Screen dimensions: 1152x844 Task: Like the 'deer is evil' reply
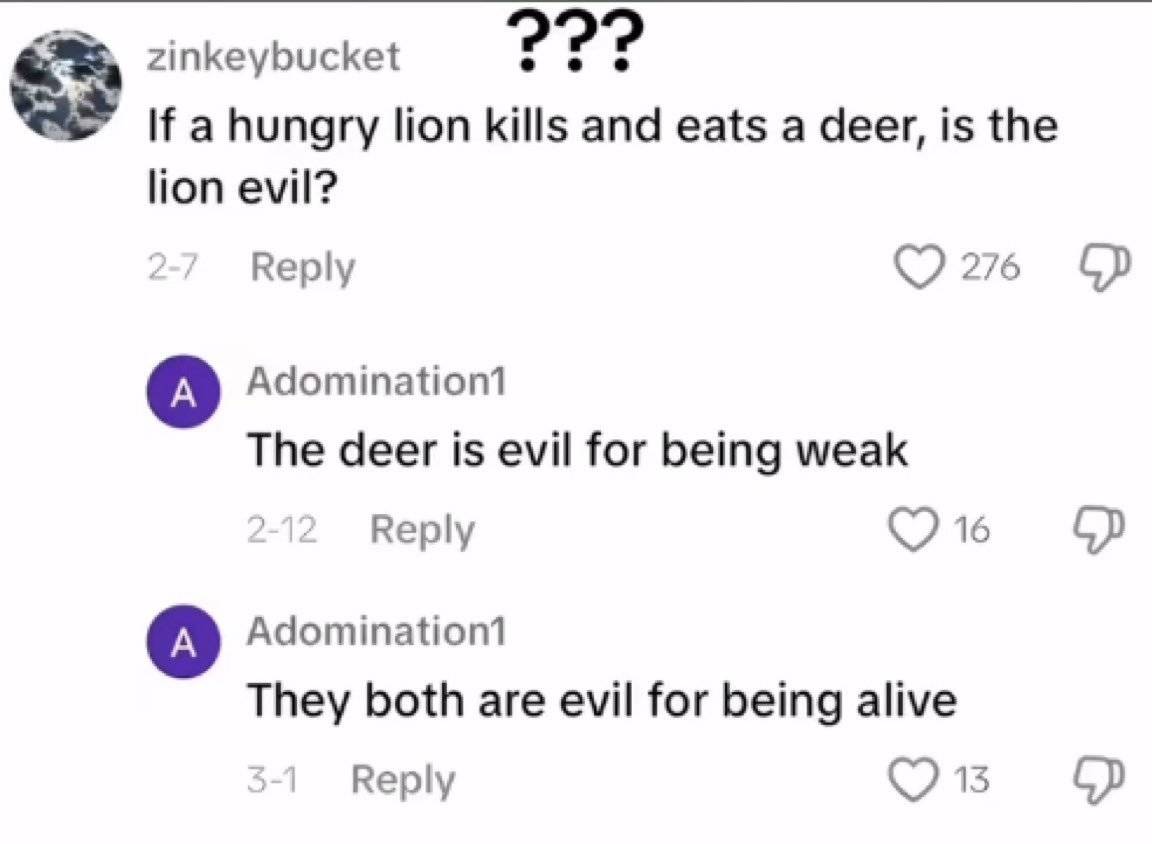click(914, 530)
